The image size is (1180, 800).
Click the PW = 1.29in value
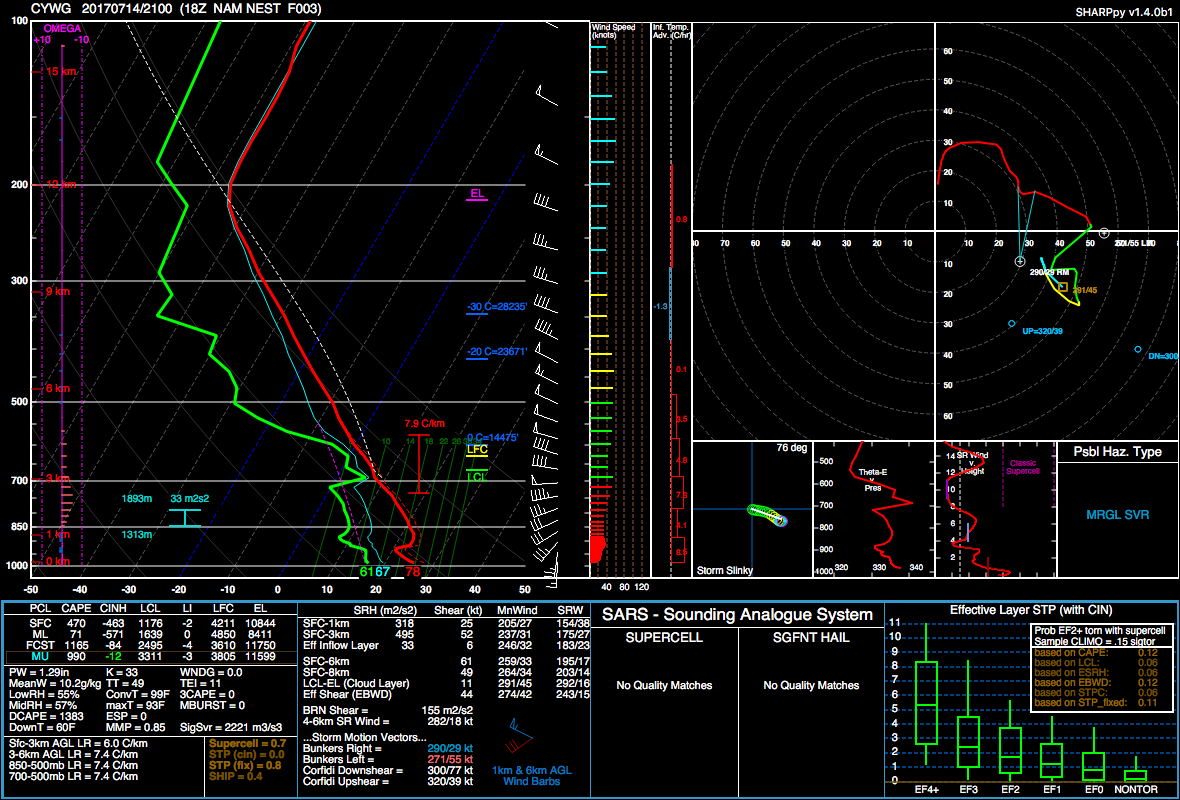(39, 672)
